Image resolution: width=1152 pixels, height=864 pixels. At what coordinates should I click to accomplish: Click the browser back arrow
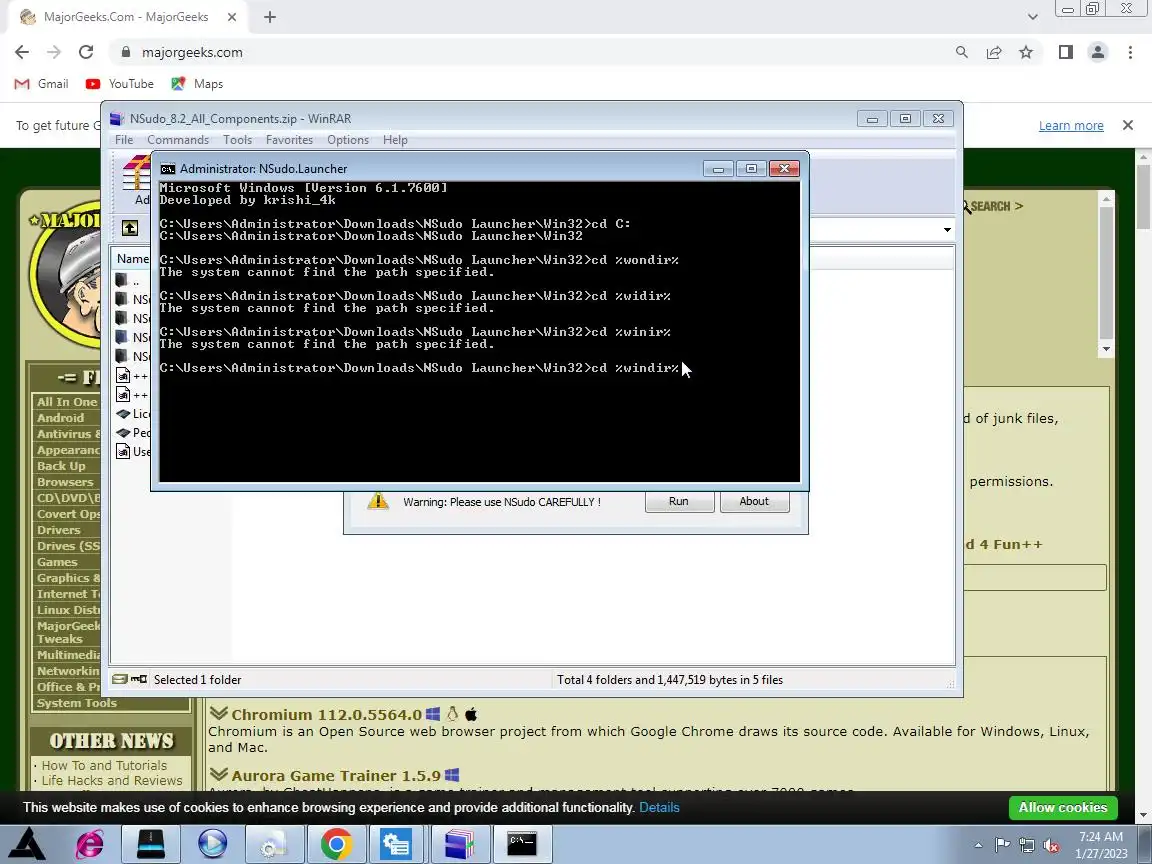click(x=22, y=52)
